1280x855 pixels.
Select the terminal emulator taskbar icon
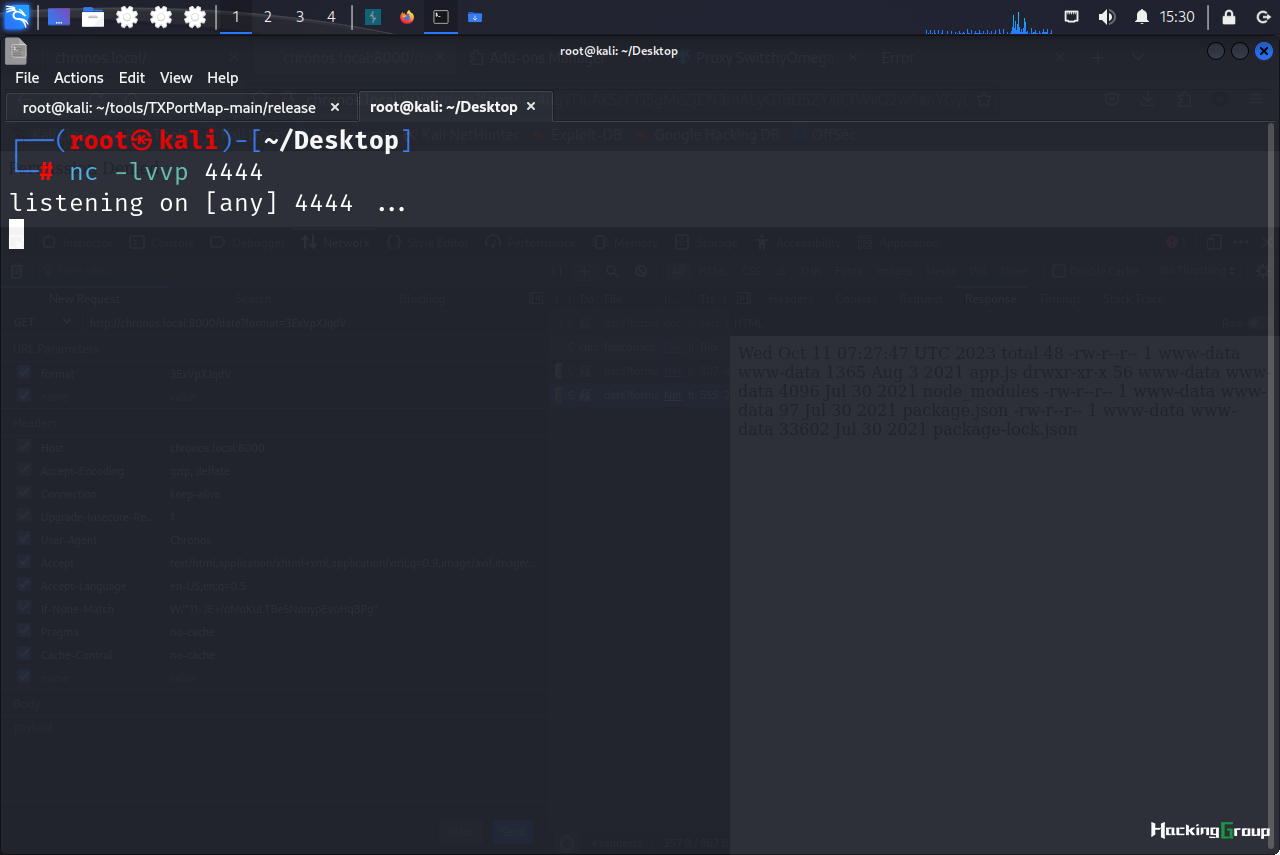pyautogui.click(x=440, y=17)
